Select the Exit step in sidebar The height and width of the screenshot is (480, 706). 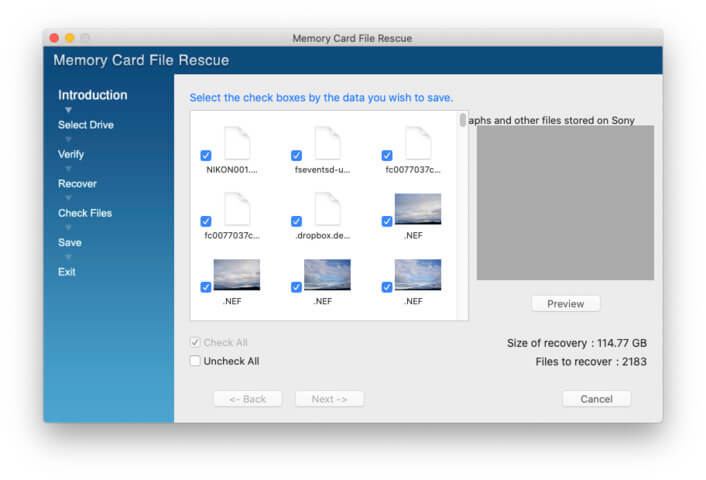pos(67,272)
